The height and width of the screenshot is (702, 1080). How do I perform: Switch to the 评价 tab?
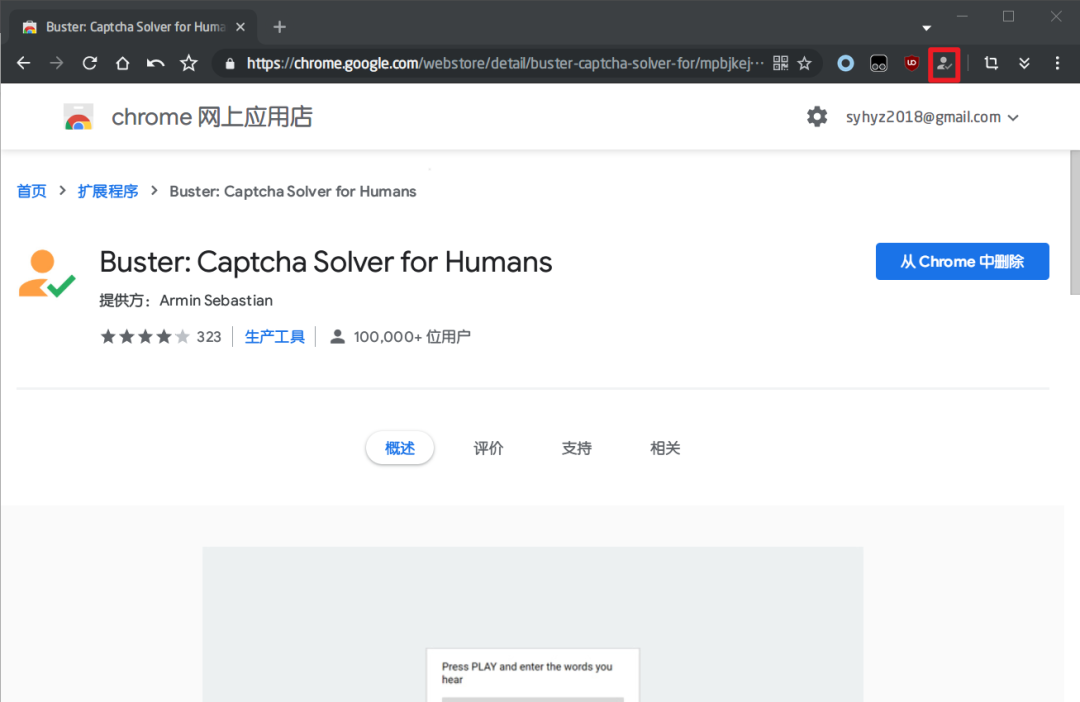488,448
